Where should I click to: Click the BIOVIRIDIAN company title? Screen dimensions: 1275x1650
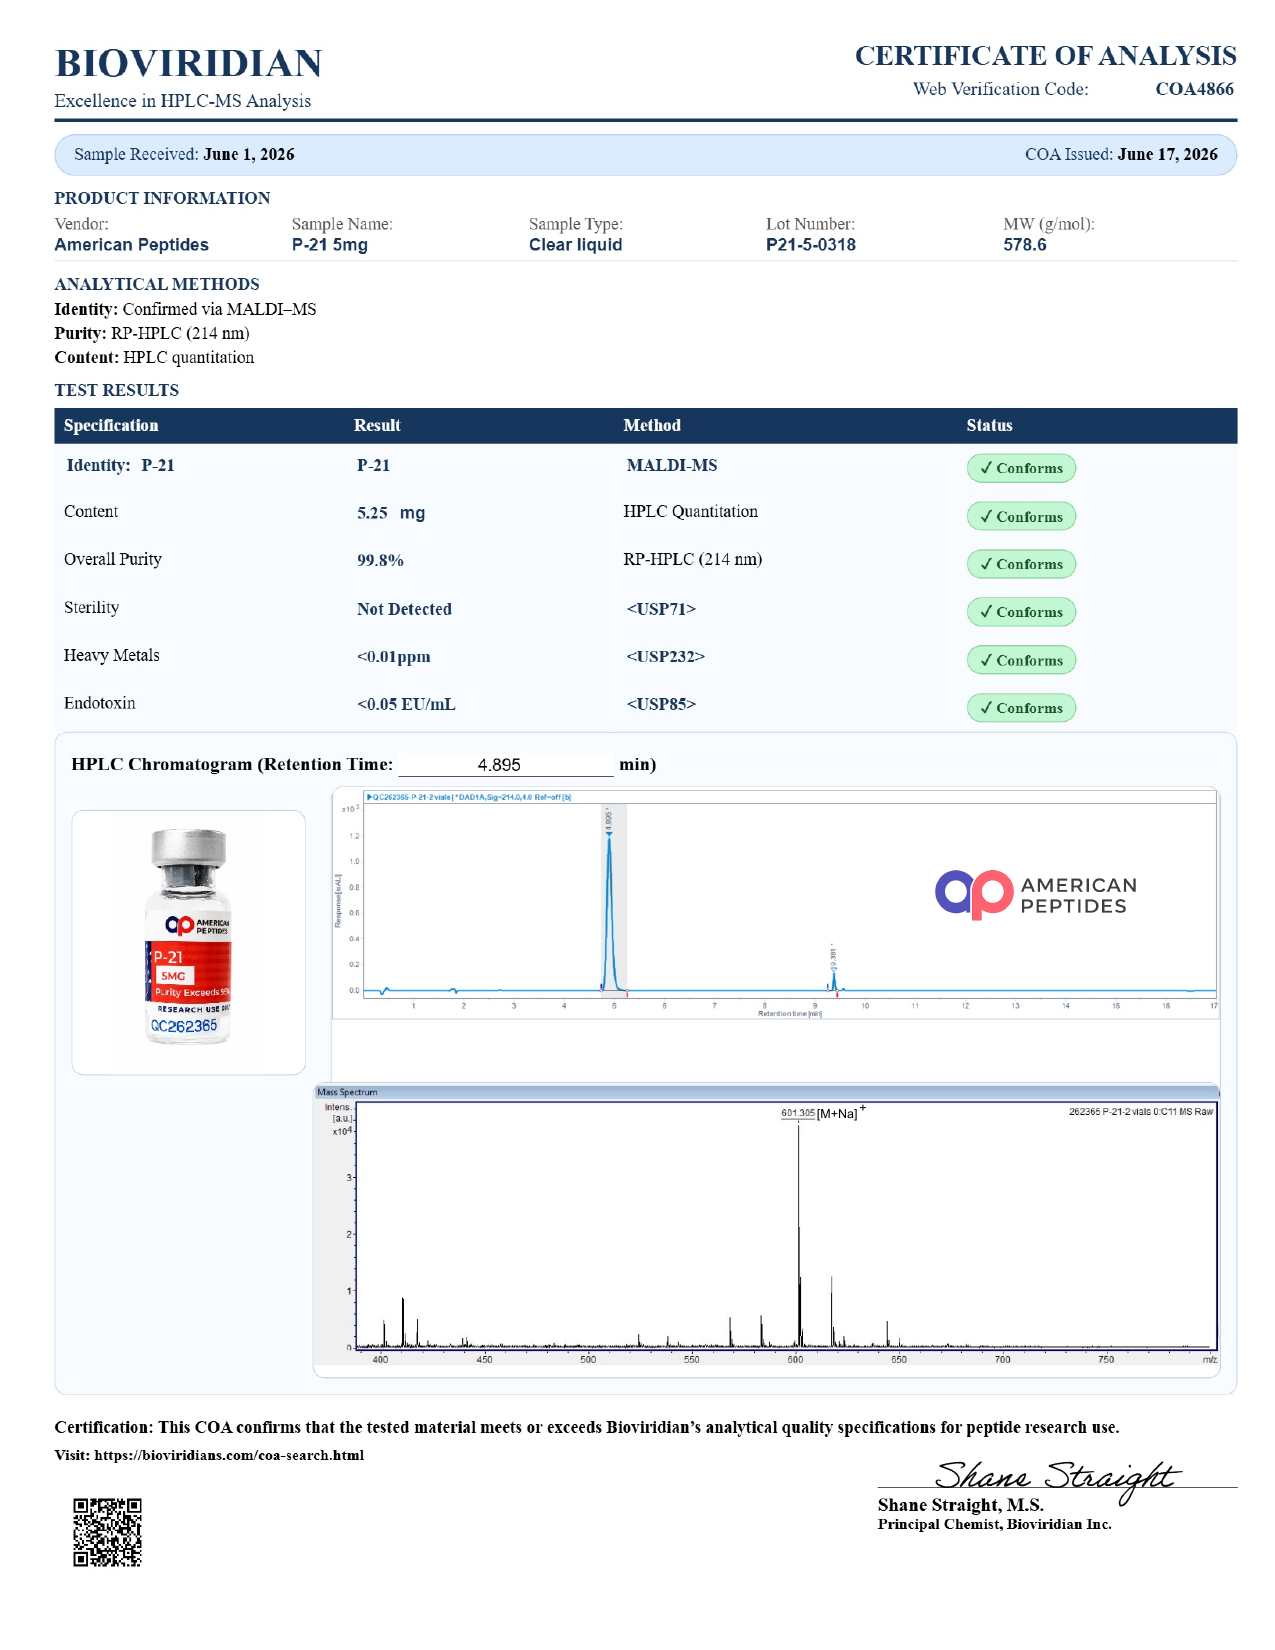click(188, 63)
